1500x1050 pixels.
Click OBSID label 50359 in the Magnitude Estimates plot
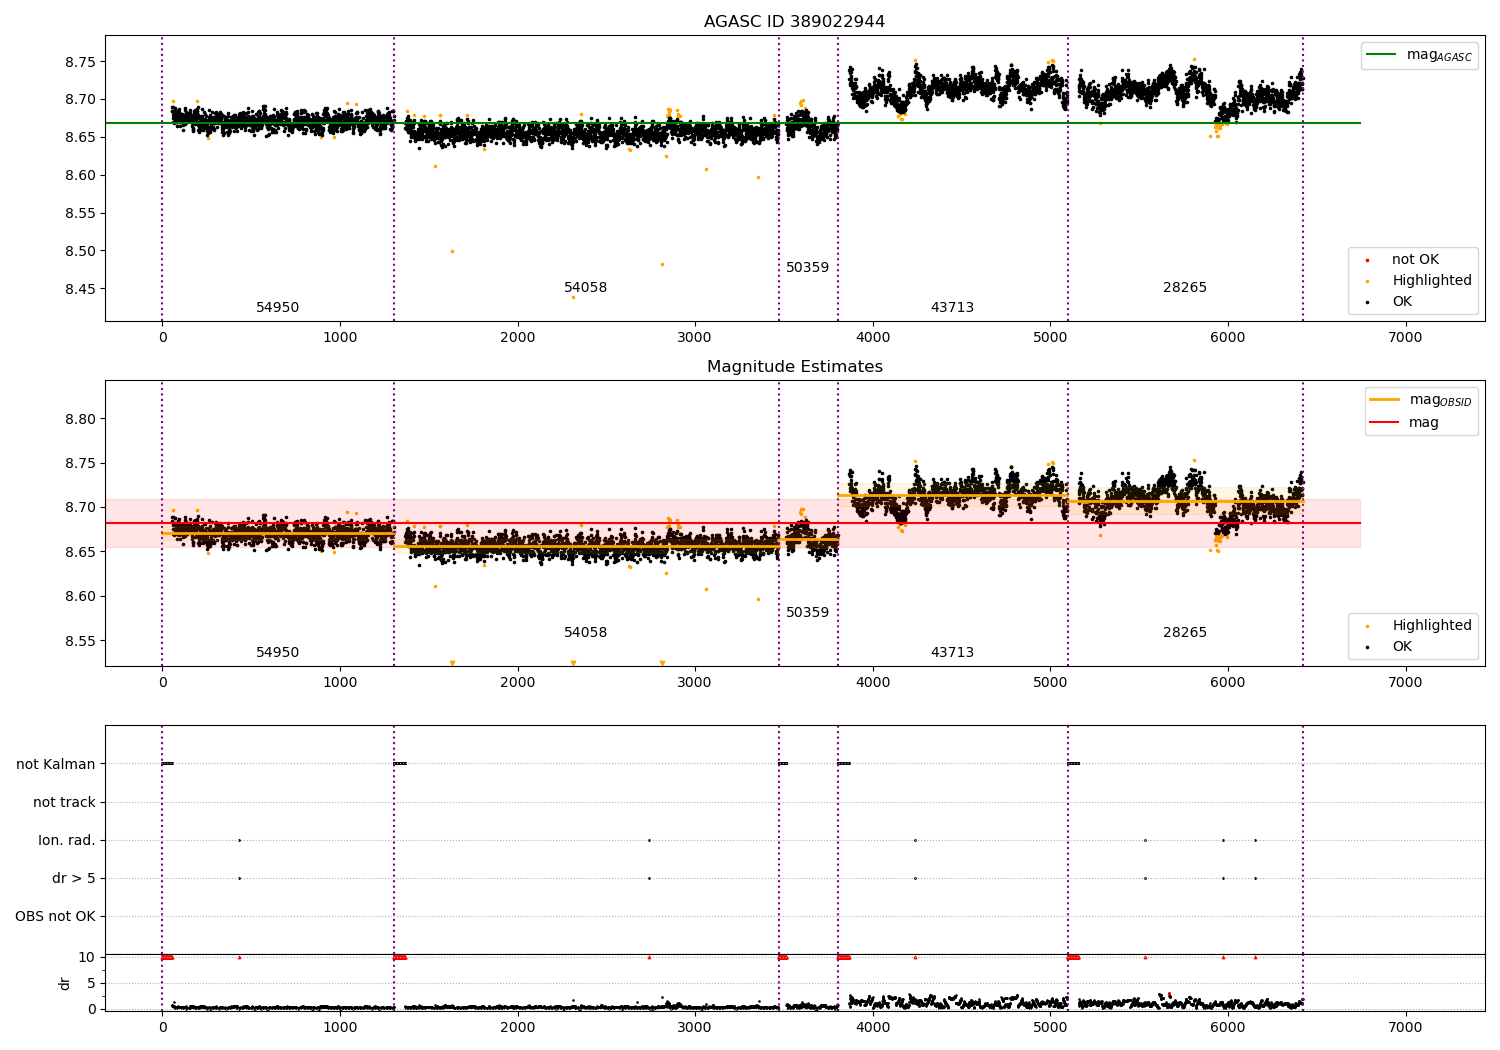(x=807, y=613)
